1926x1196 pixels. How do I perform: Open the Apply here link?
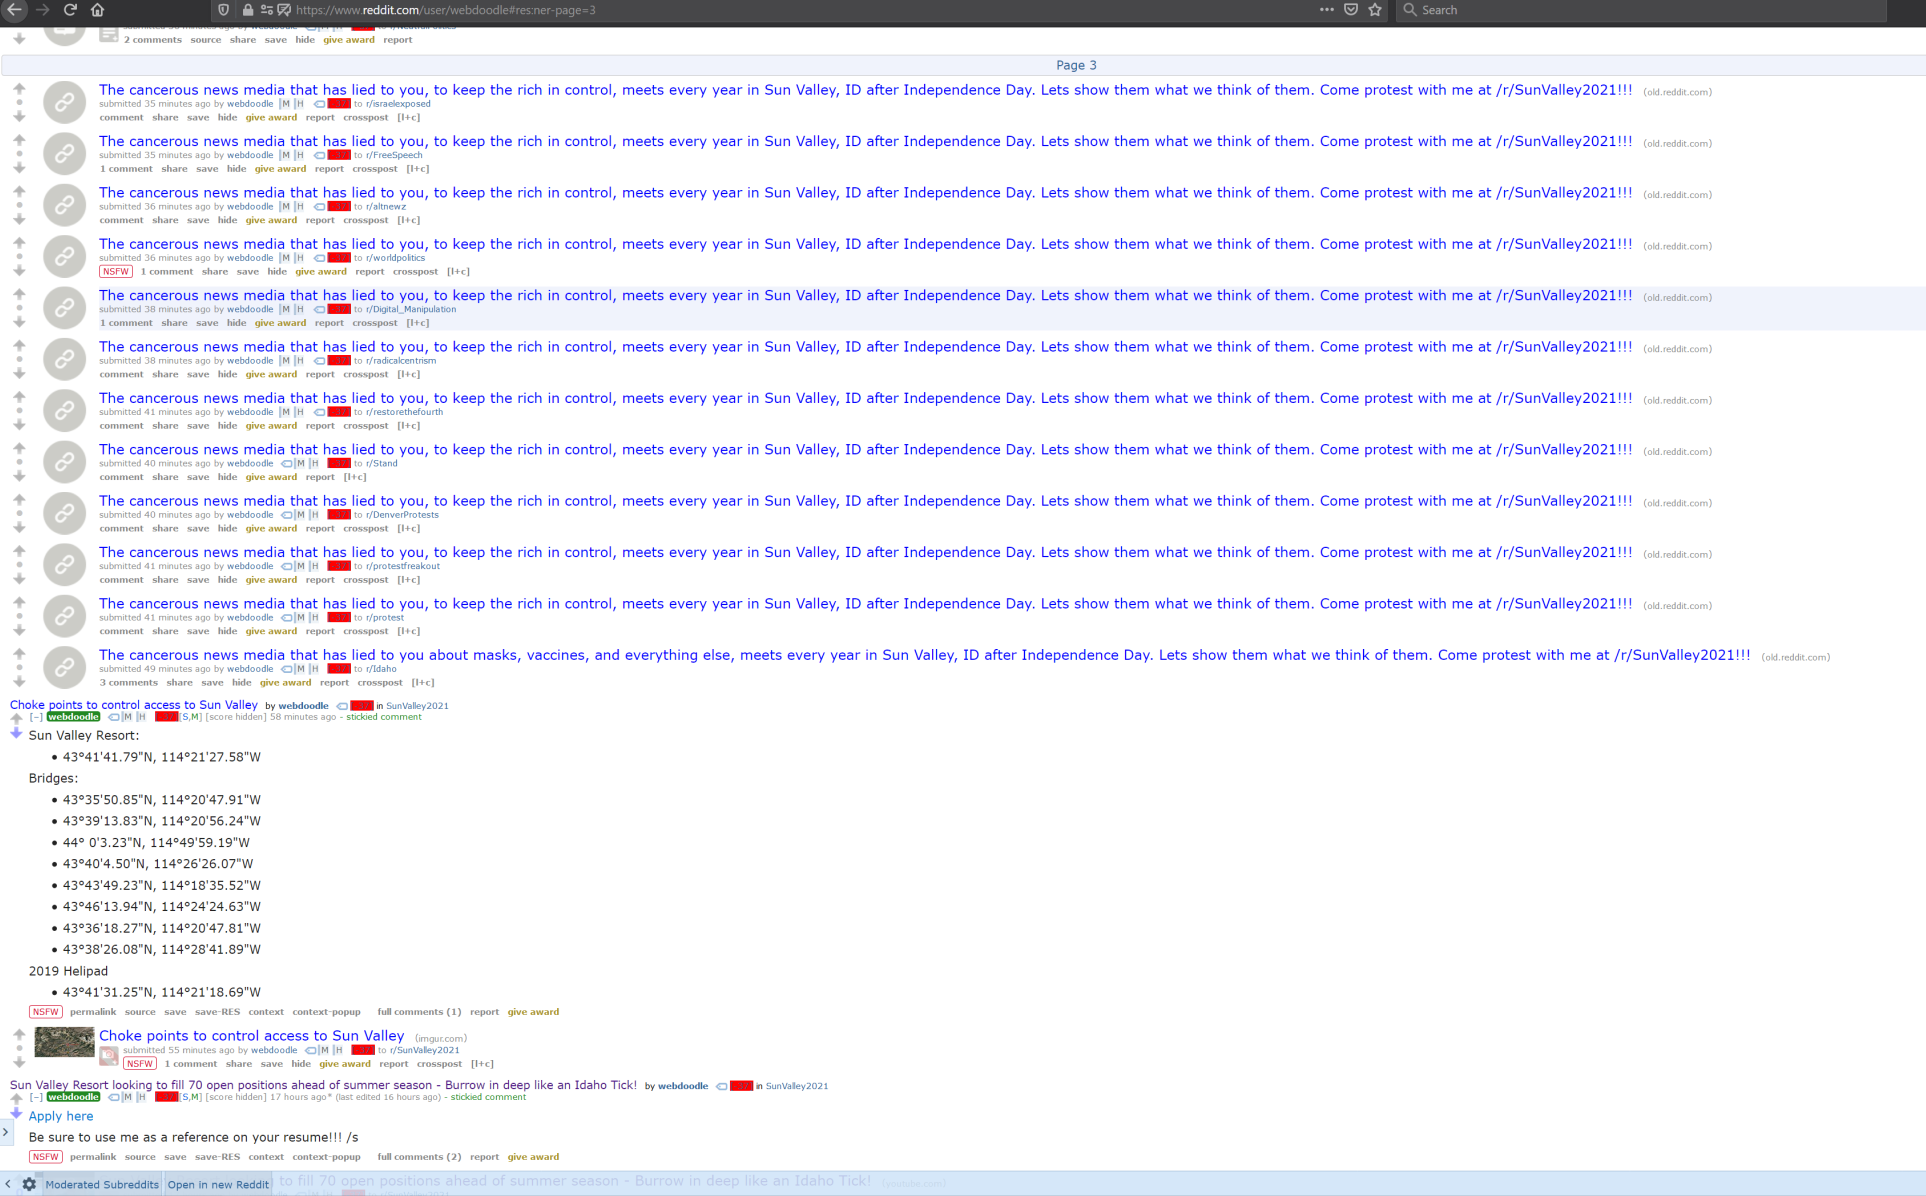[x=61, y=1116]
